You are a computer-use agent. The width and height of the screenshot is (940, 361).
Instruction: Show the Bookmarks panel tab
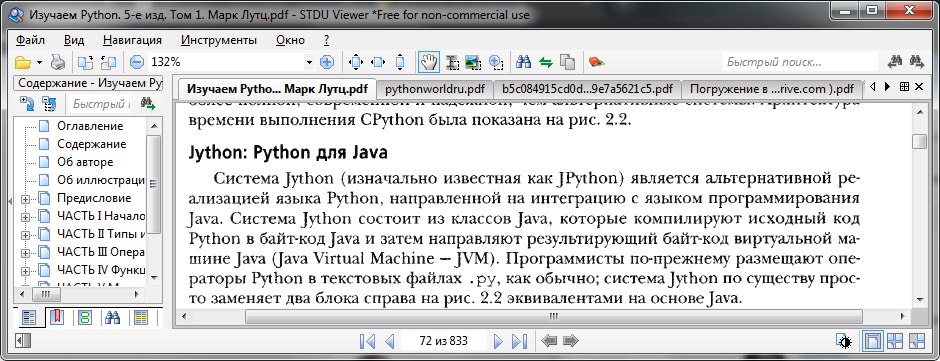[58, 317]
